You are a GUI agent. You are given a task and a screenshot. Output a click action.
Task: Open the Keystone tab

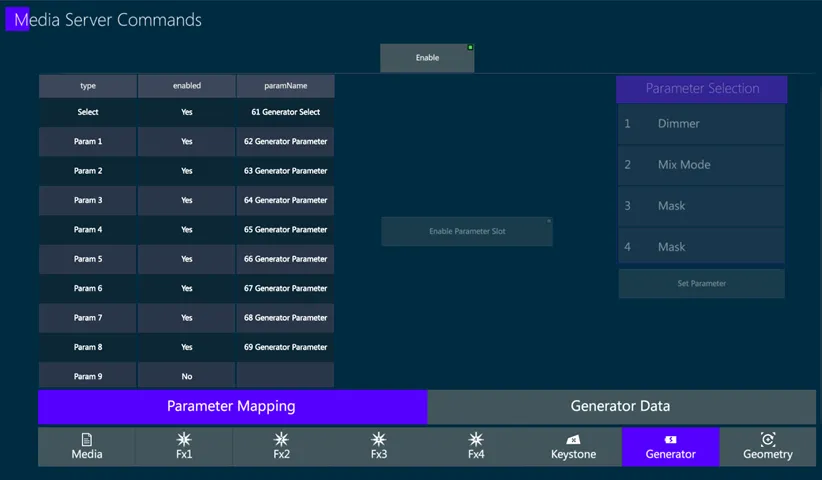pyautogui.click(x=574, y=446)
